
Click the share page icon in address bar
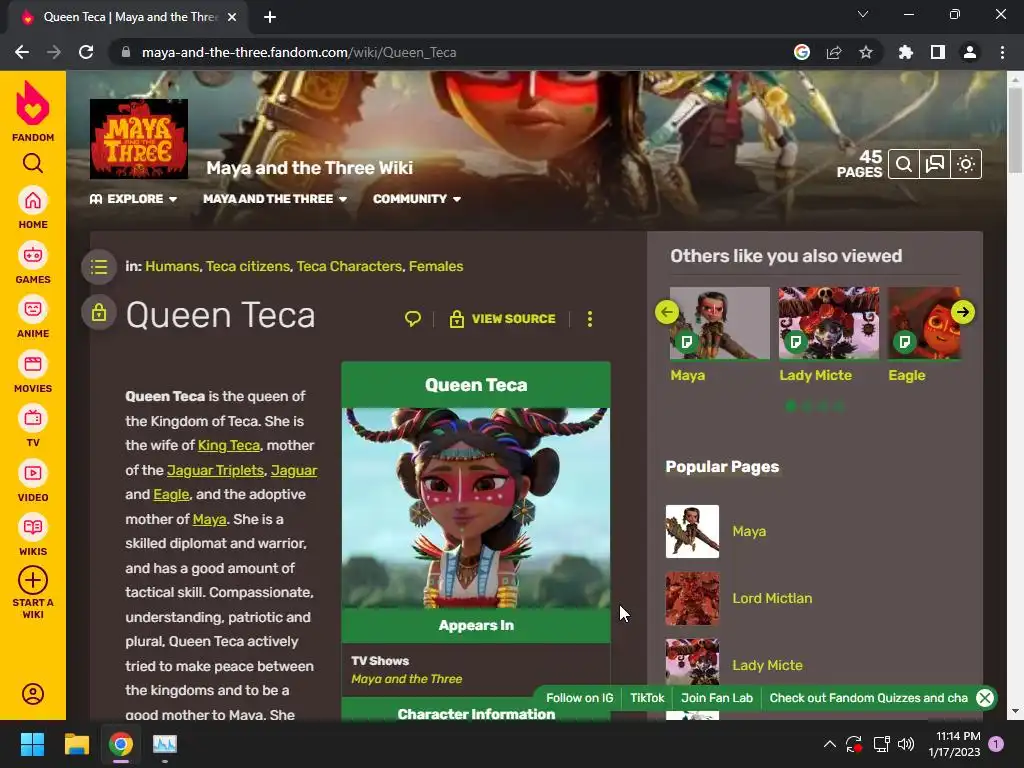pyautogui.click(x=834, y=52)
